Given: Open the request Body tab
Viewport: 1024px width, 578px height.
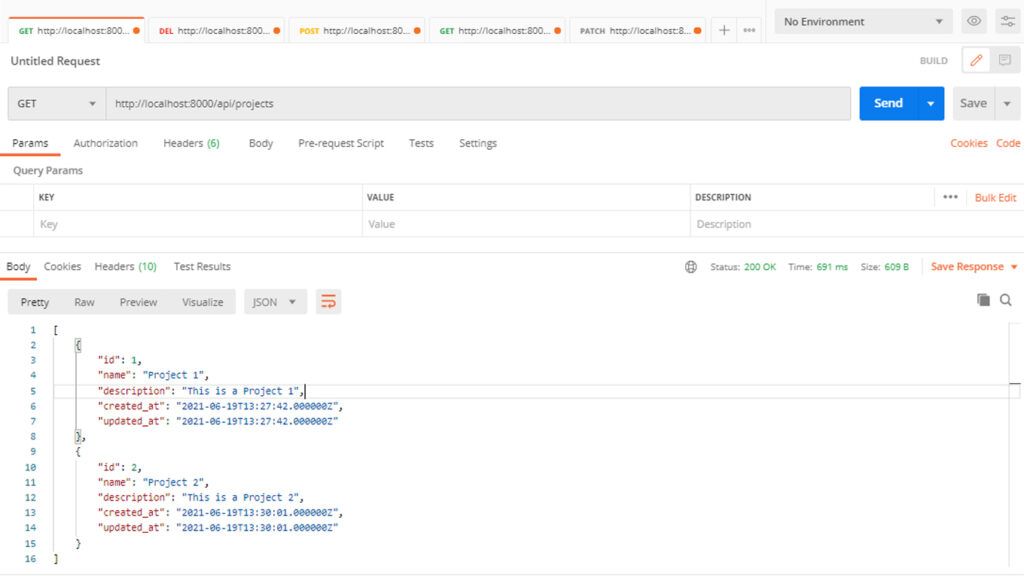Looking at the screenshot, I should (x=261, y=143).
